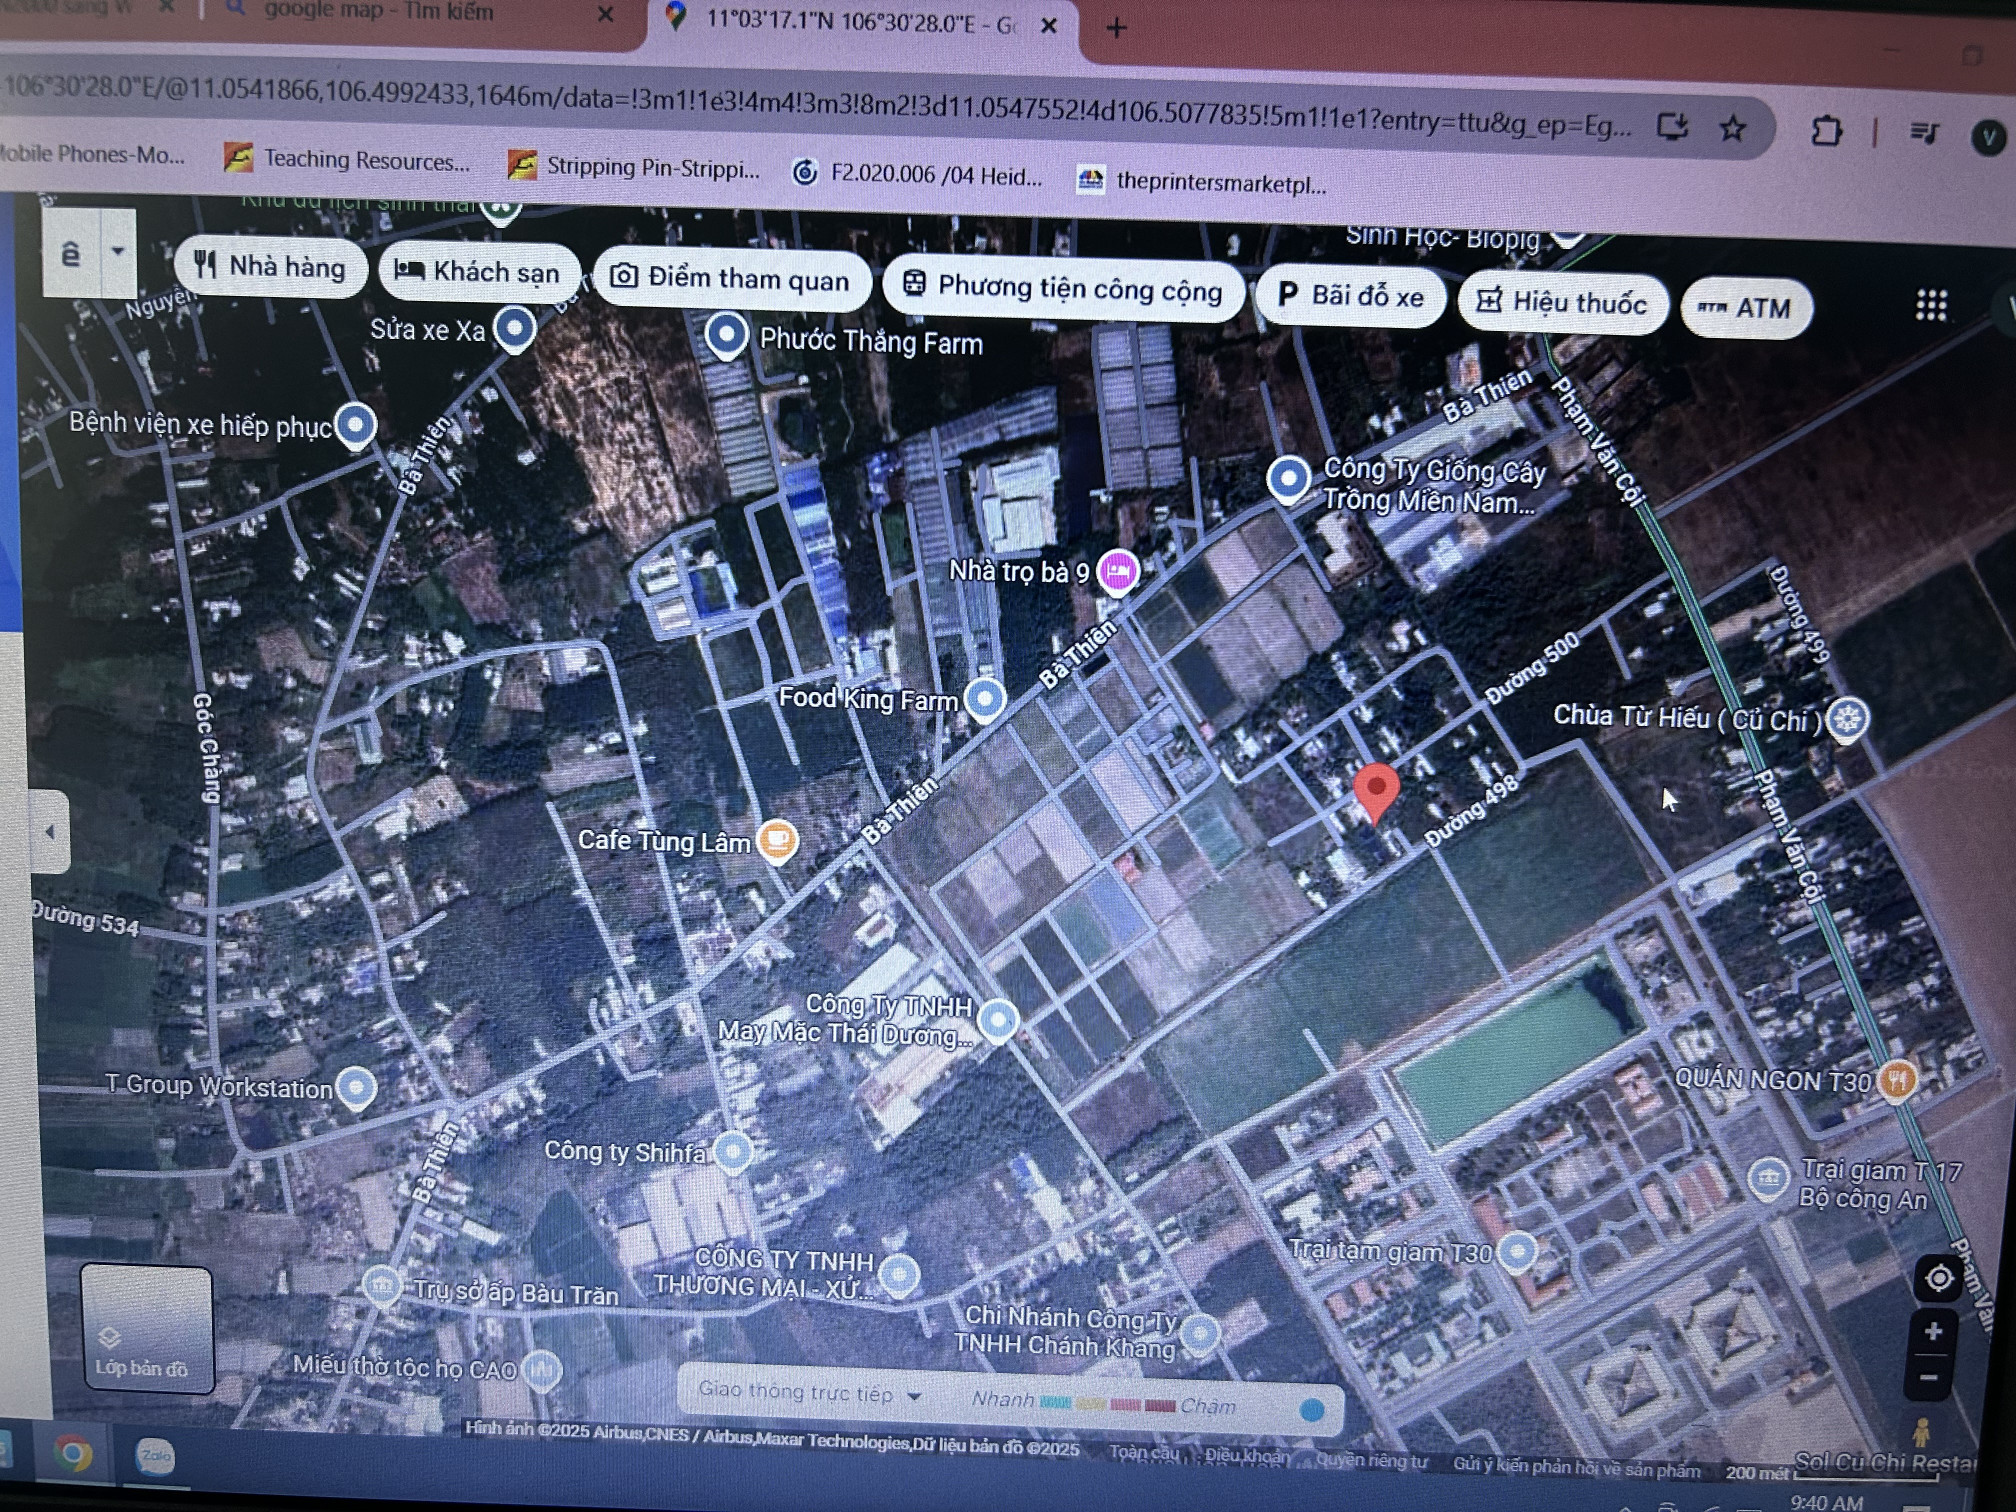Viewport: 2016px width, 1512px height.
Task: Select the Công ty Shihfa marker
Action: click(733, 1151)
